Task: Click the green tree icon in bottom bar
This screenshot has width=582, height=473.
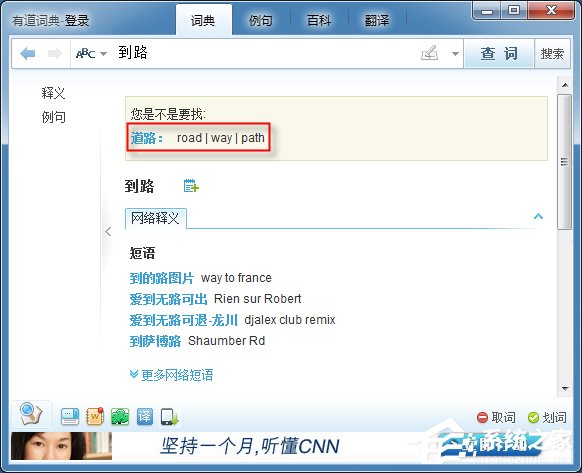Action: pos(120,416)
